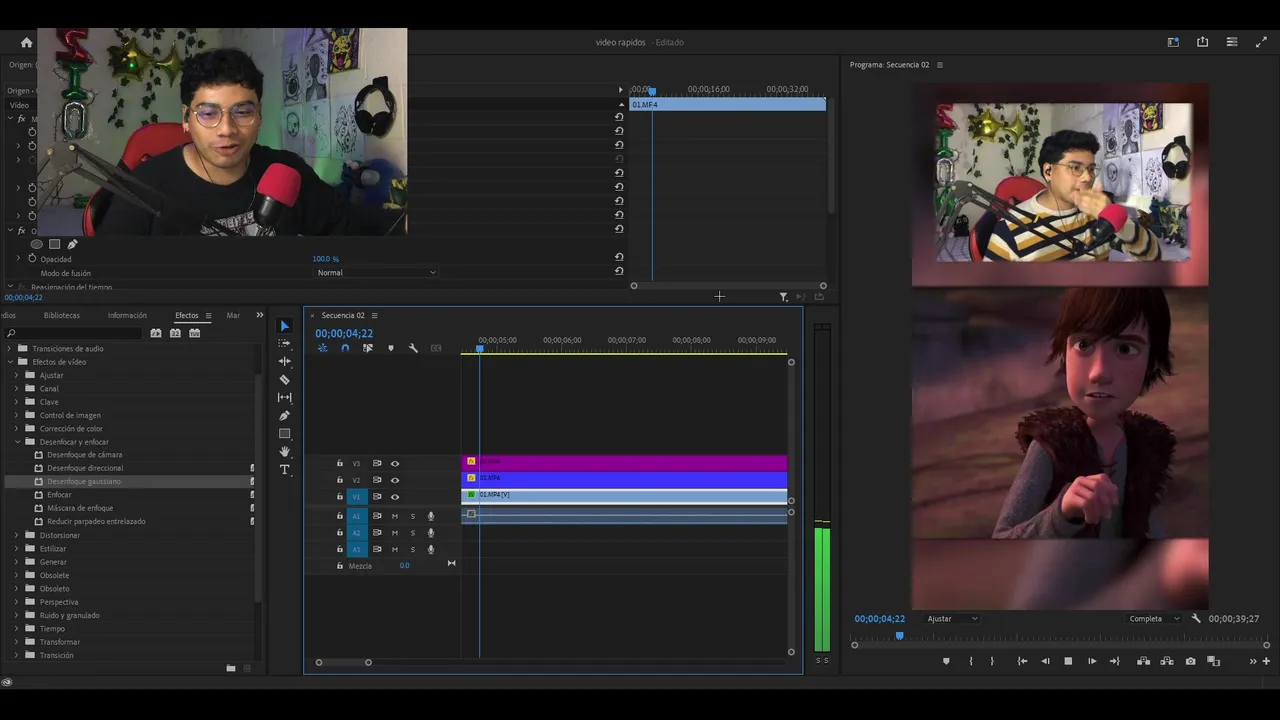This screenshot has width=1280, height=720.
Task: Select the Pen tool
Action: tap(284, 415)
